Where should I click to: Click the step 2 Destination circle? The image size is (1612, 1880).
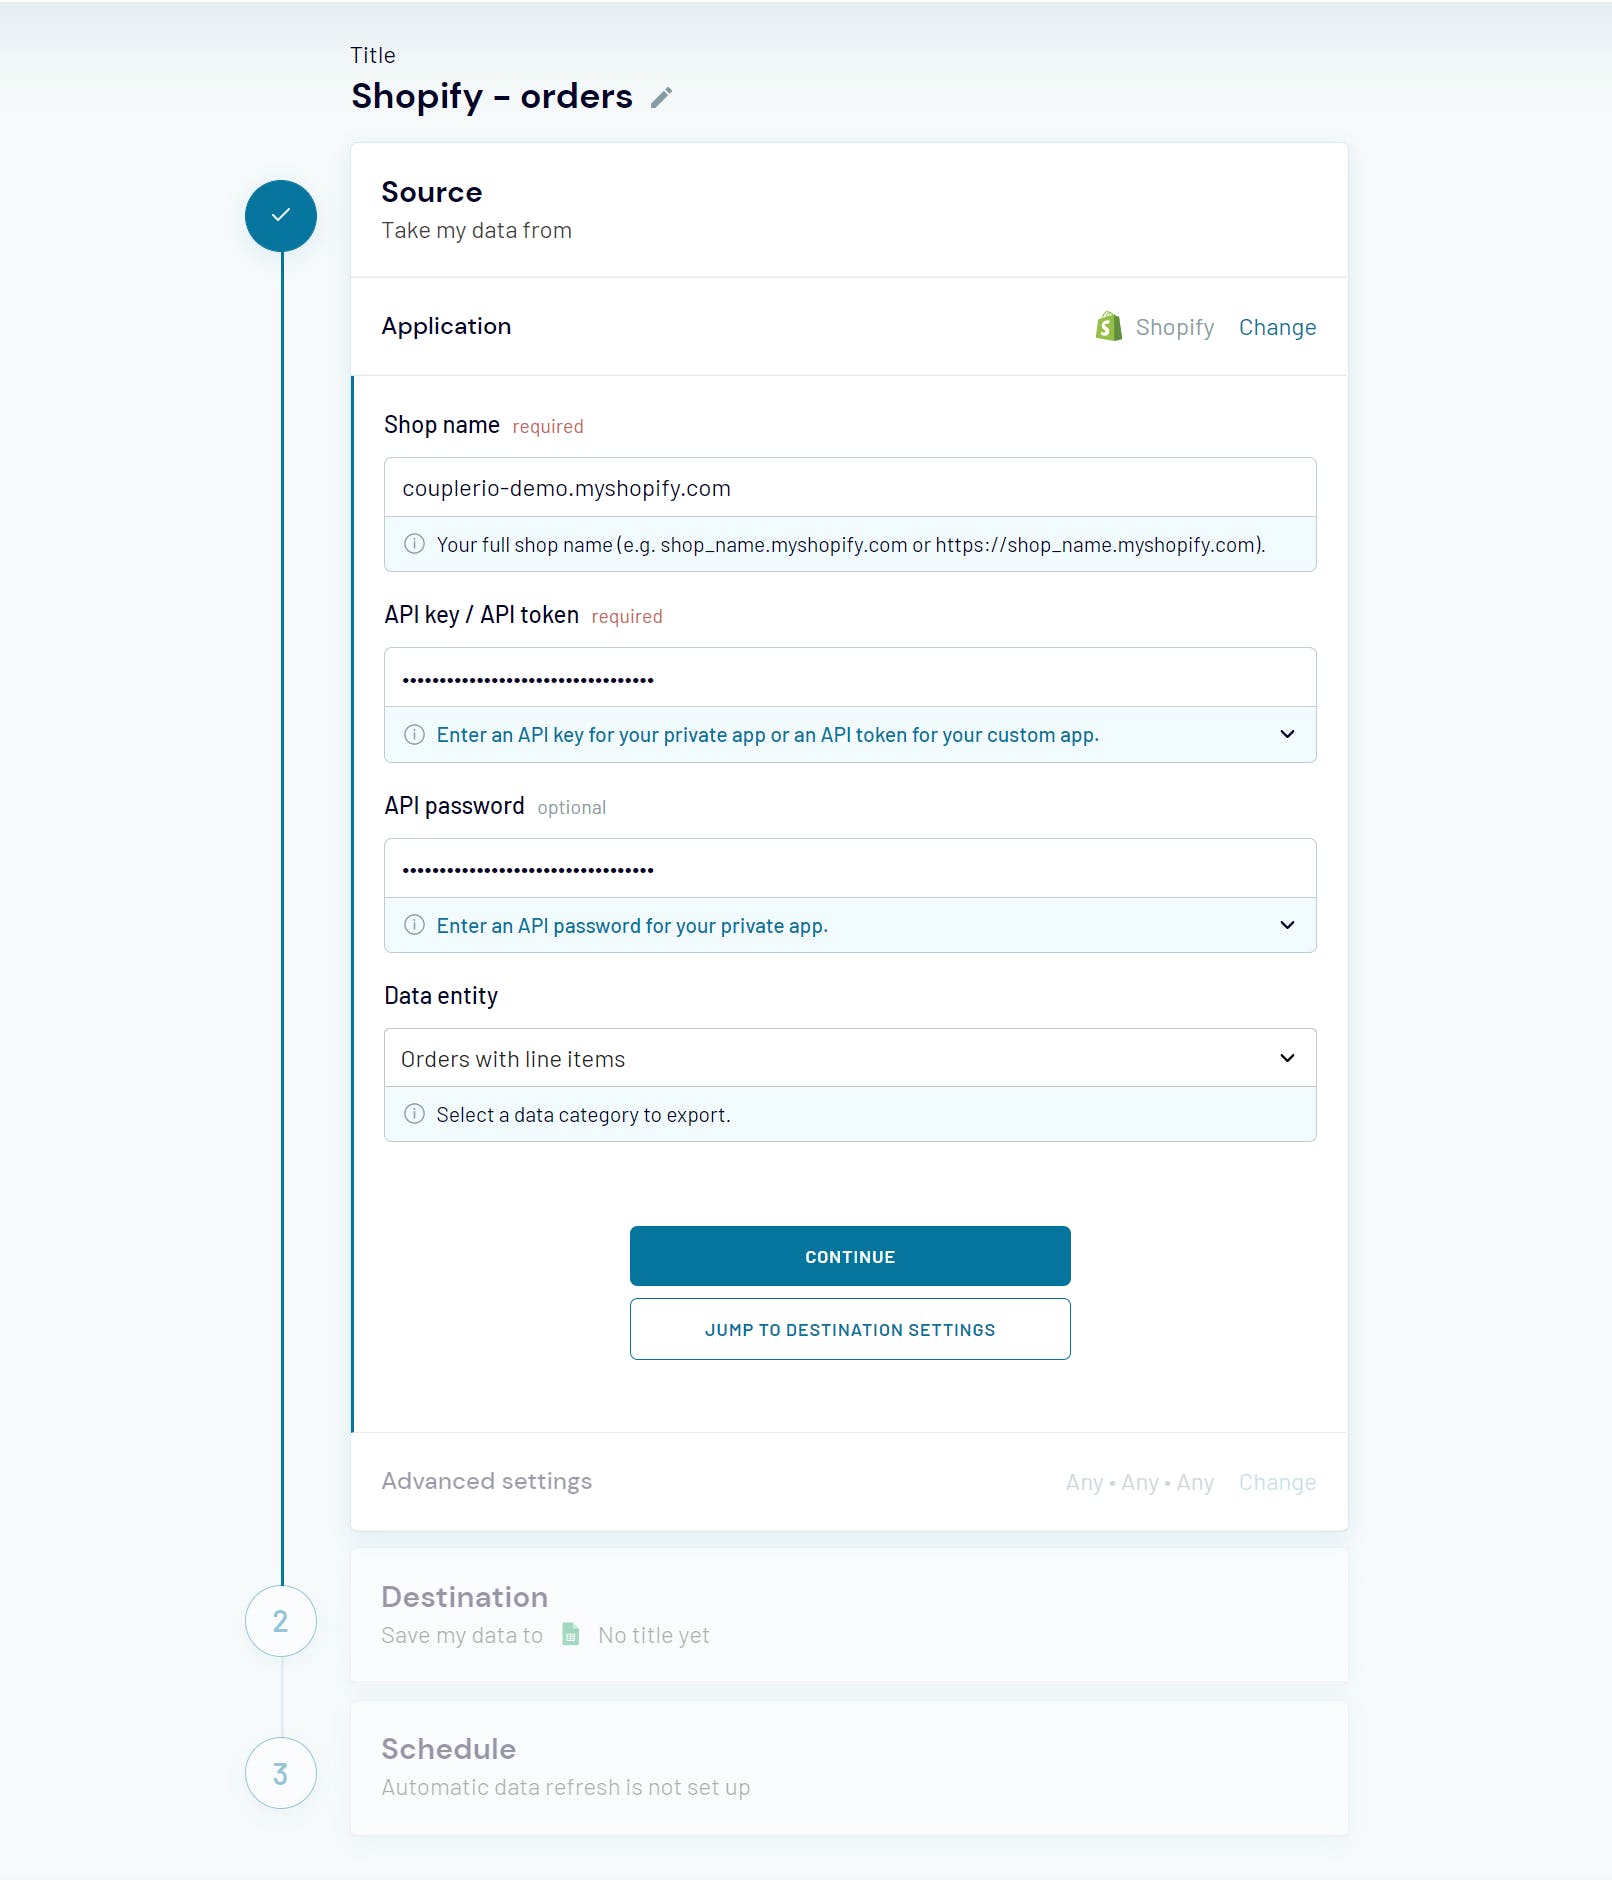pos(281,1620)
